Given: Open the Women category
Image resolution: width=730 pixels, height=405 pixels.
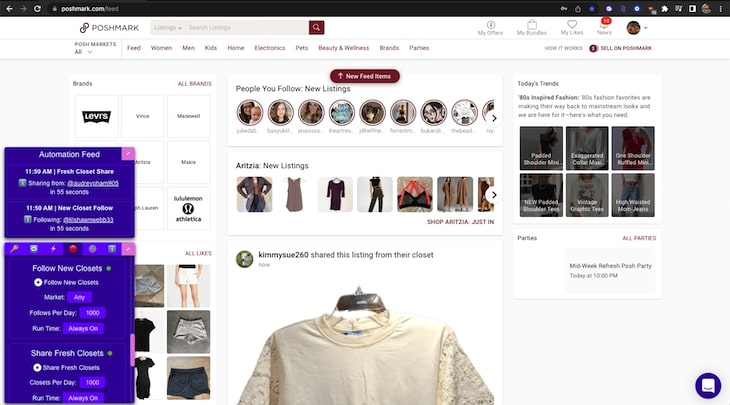Looking at the screenshot, I should tap(161, 48).
